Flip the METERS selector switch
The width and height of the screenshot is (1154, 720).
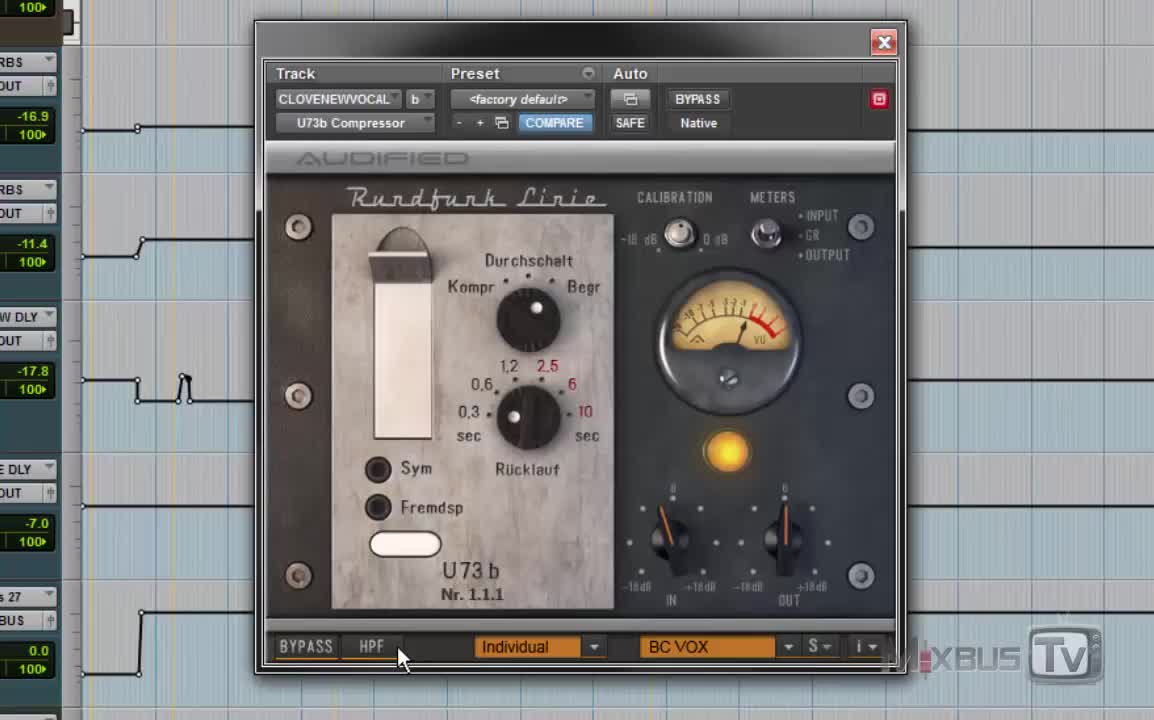click(767, 235)
